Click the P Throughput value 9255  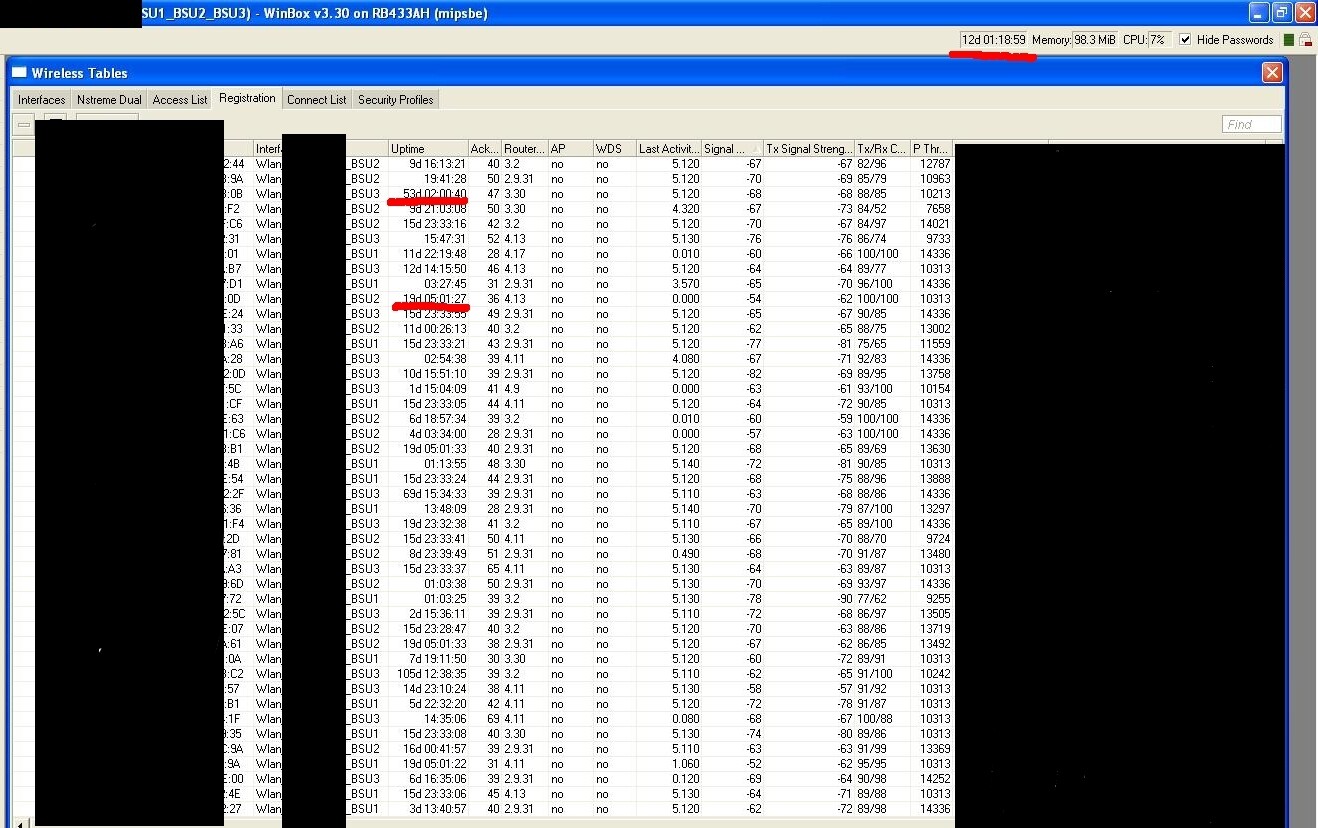coord(937,599)
